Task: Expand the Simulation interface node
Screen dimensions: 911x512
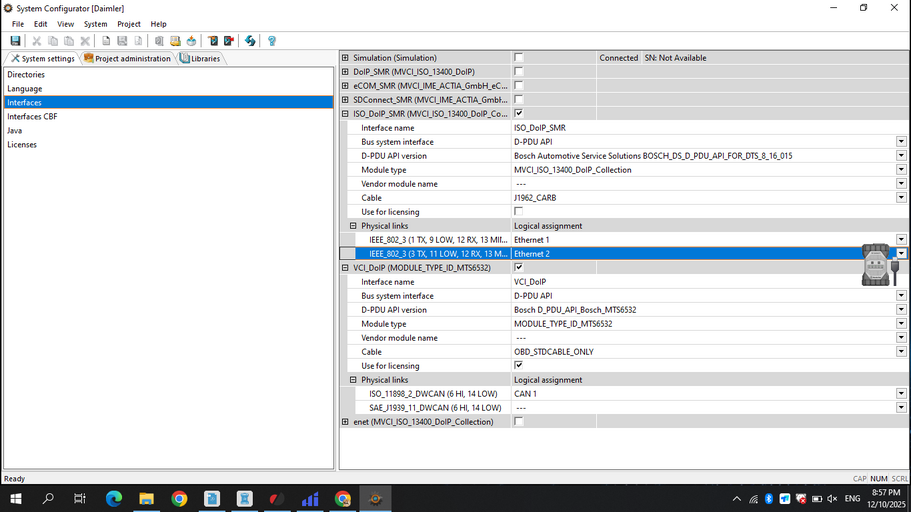Action: [345, 58]
